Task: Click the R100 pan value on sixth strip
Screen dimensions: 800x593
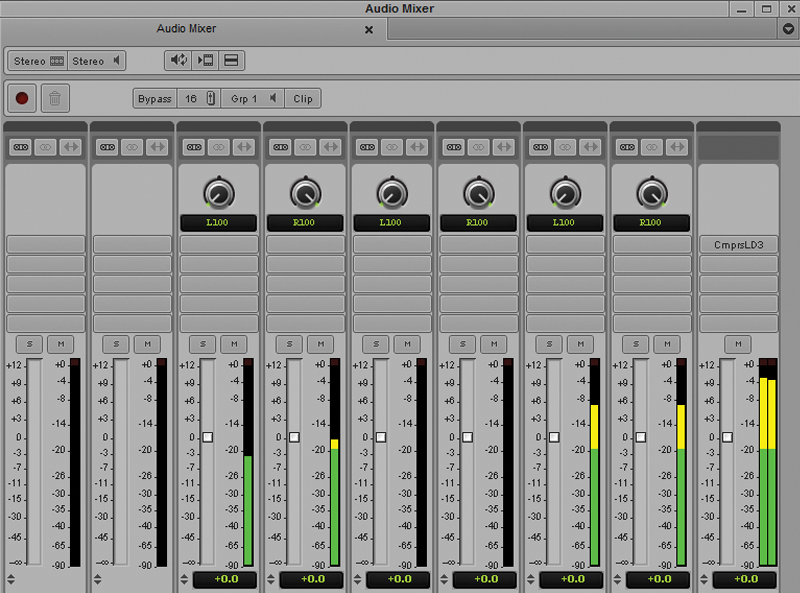Action: pyautogui.click(x=478, y=223)
